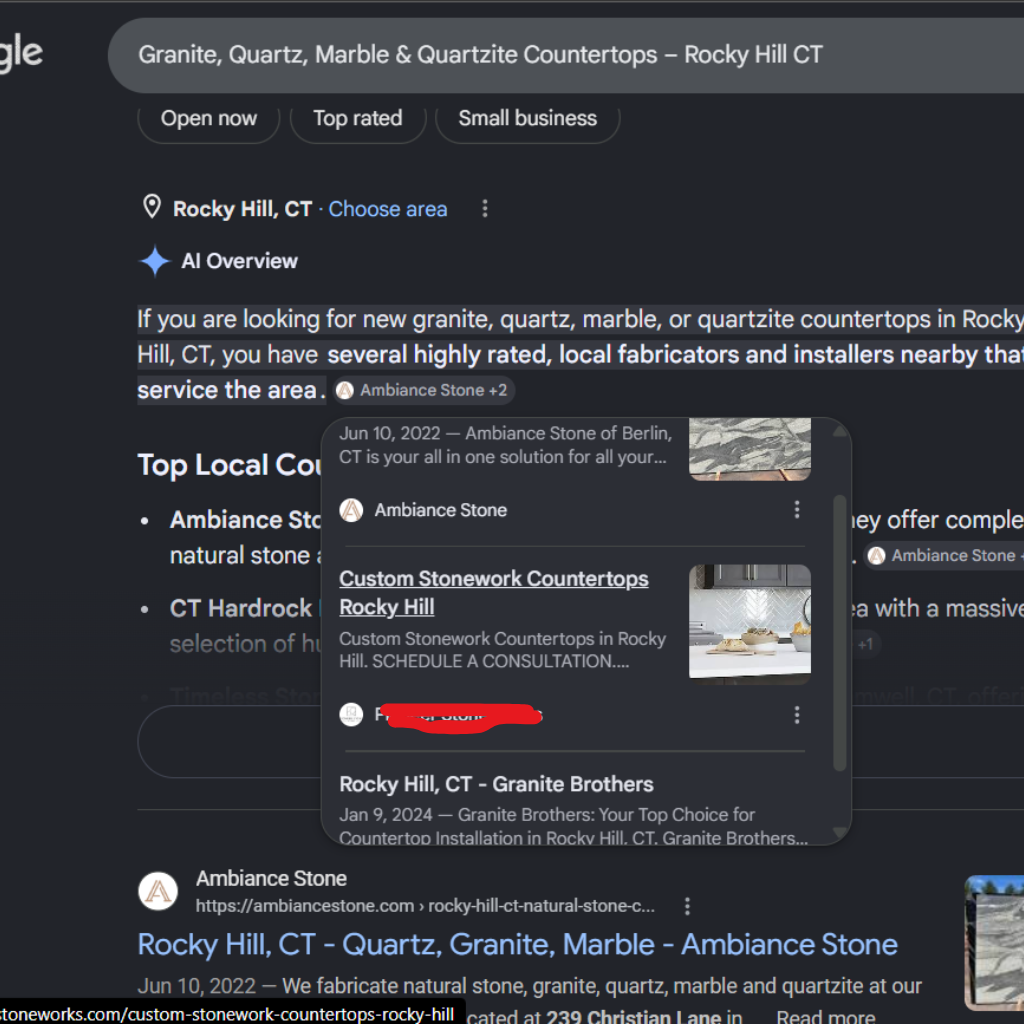
Task: Click the +1 source chip
Action: click(x=865, y=645)
